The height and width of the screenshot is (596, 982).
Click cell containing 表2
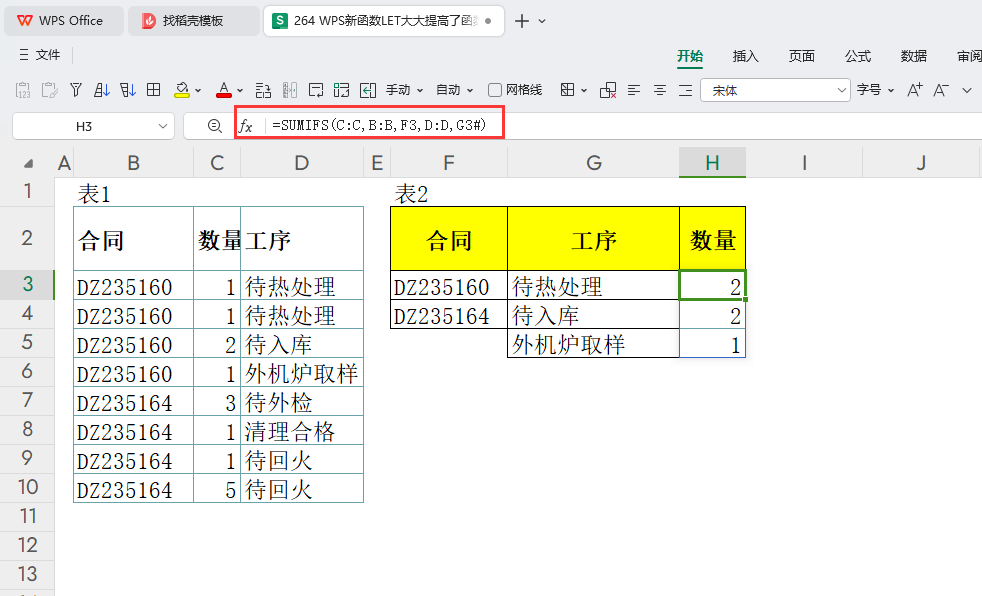coord(449,193)
